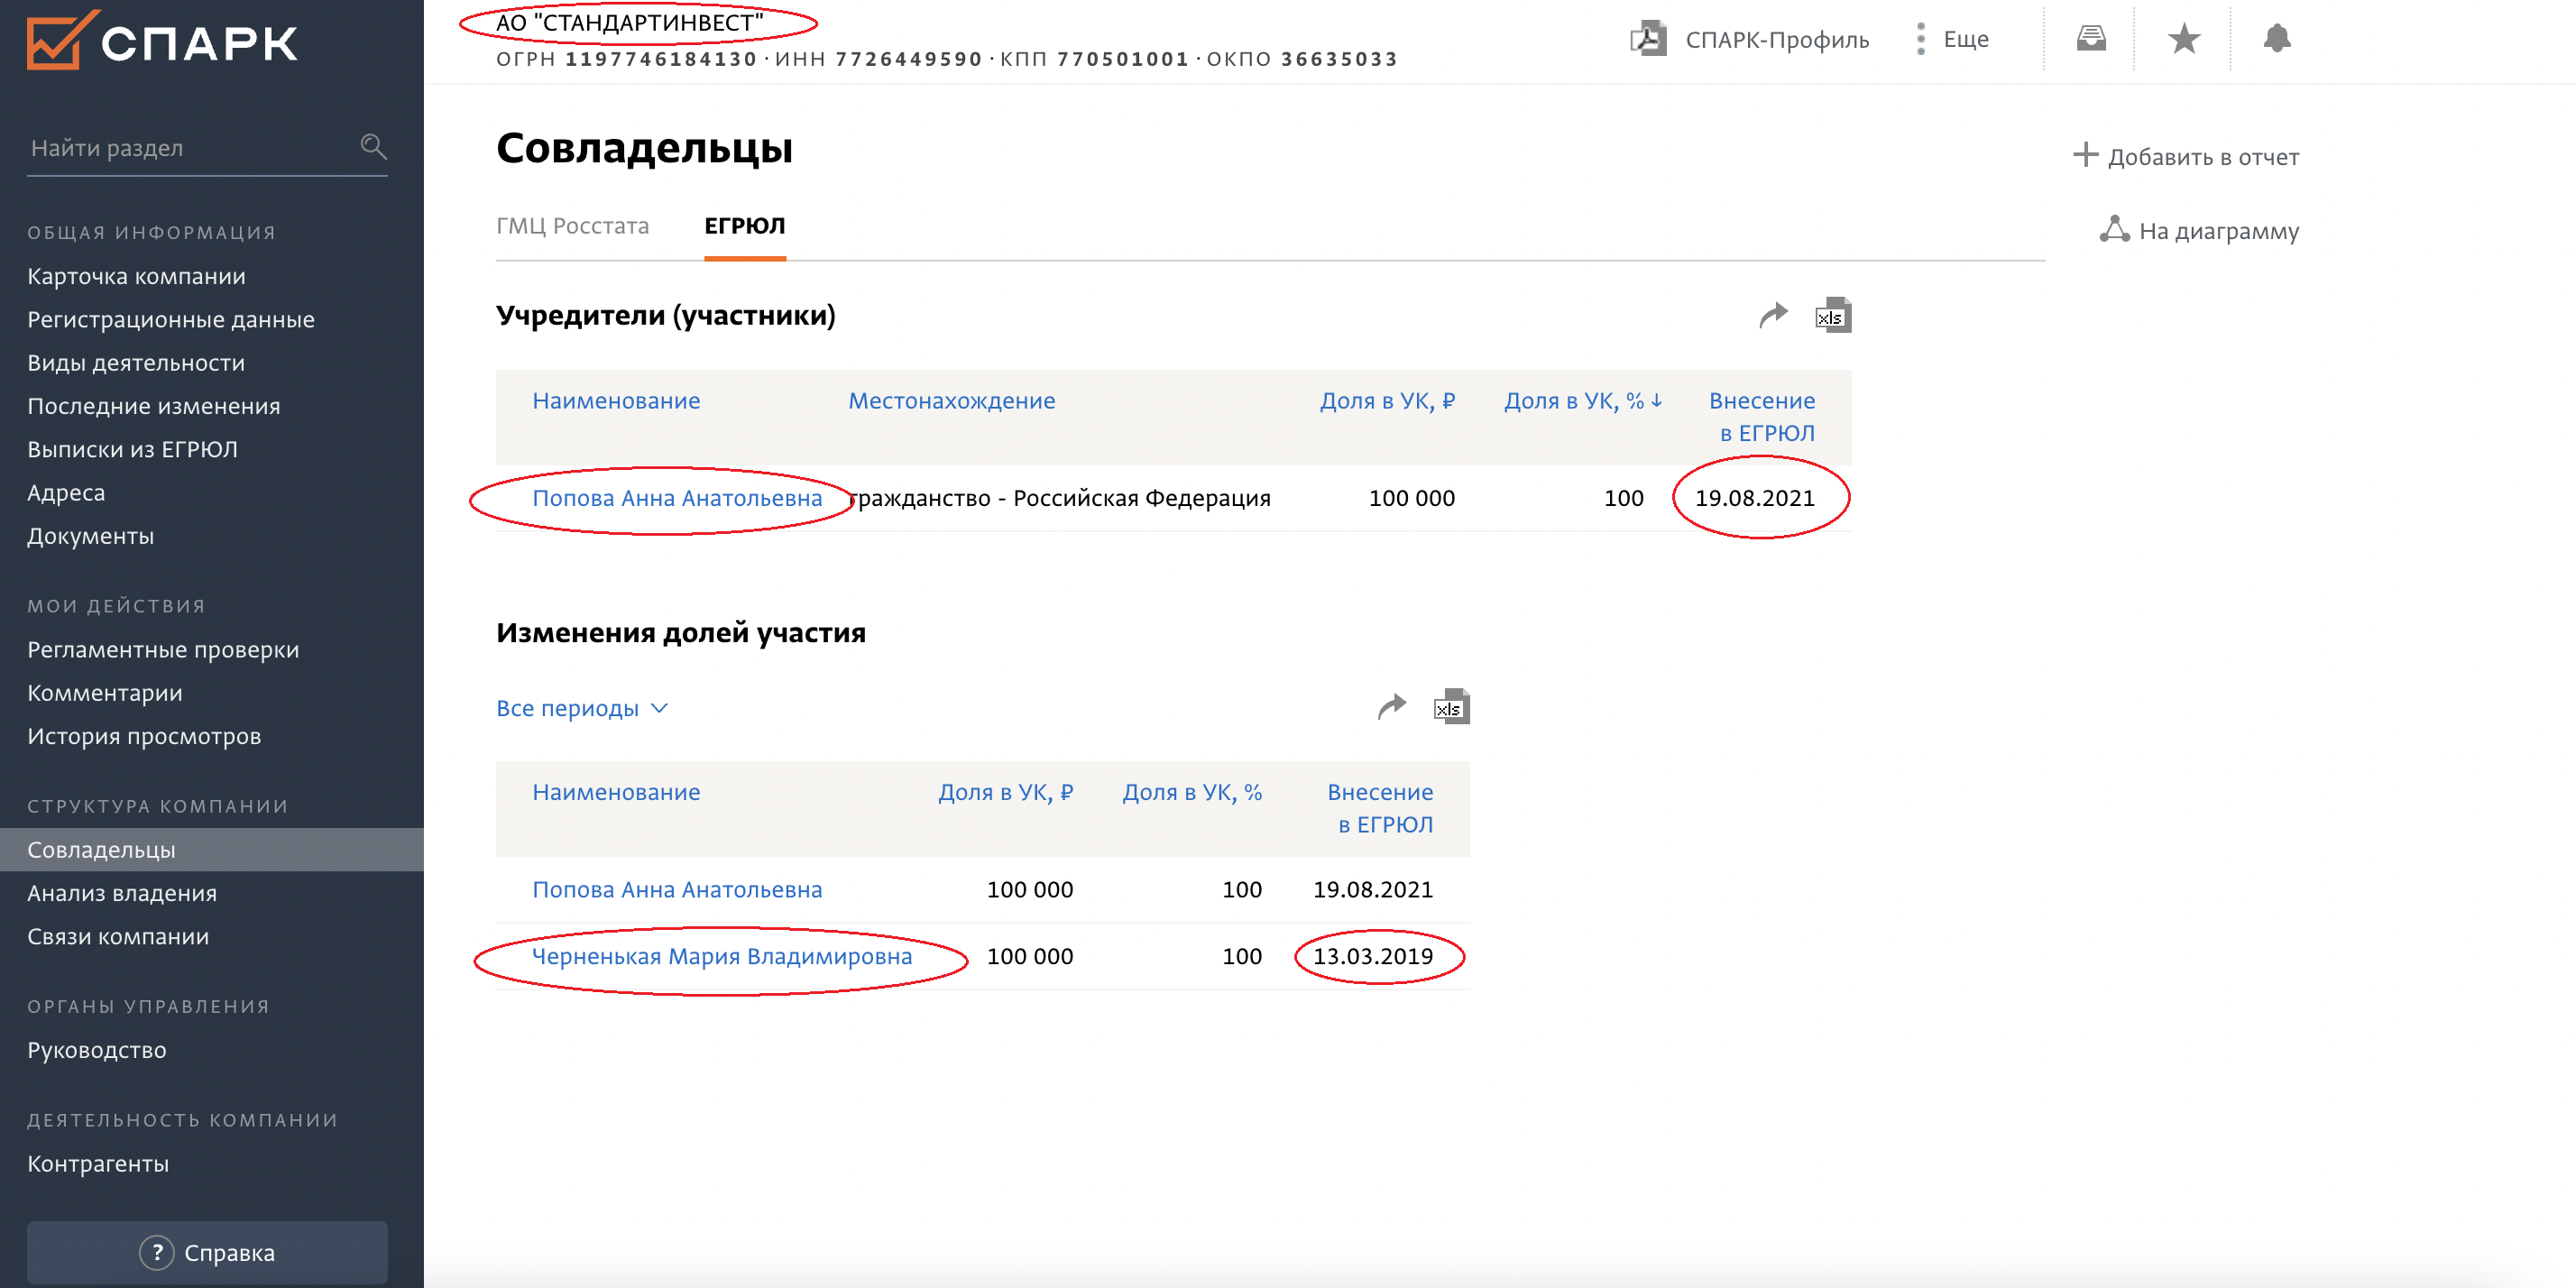Switch to the ГМЦ Росстата tab

(572, 226)
